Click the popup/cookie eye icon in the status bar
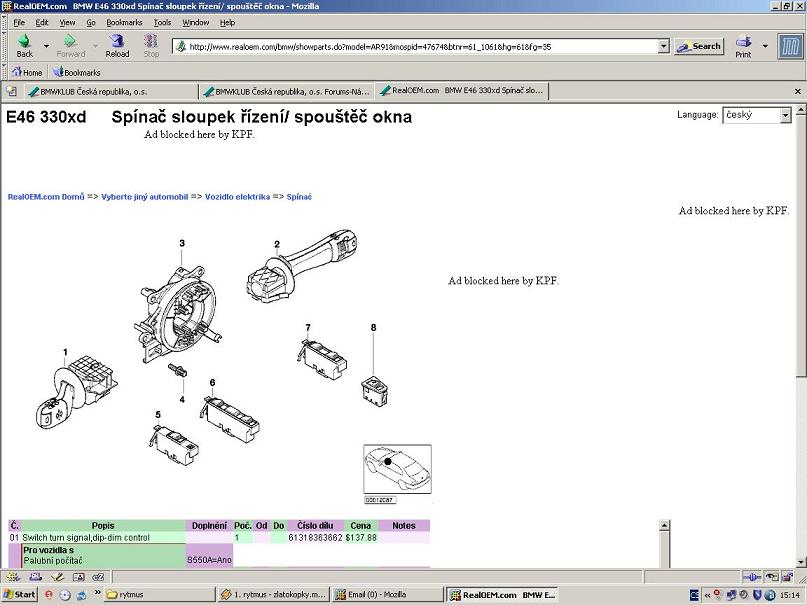Viewport: 807px width, 605px height. [771, 577]
